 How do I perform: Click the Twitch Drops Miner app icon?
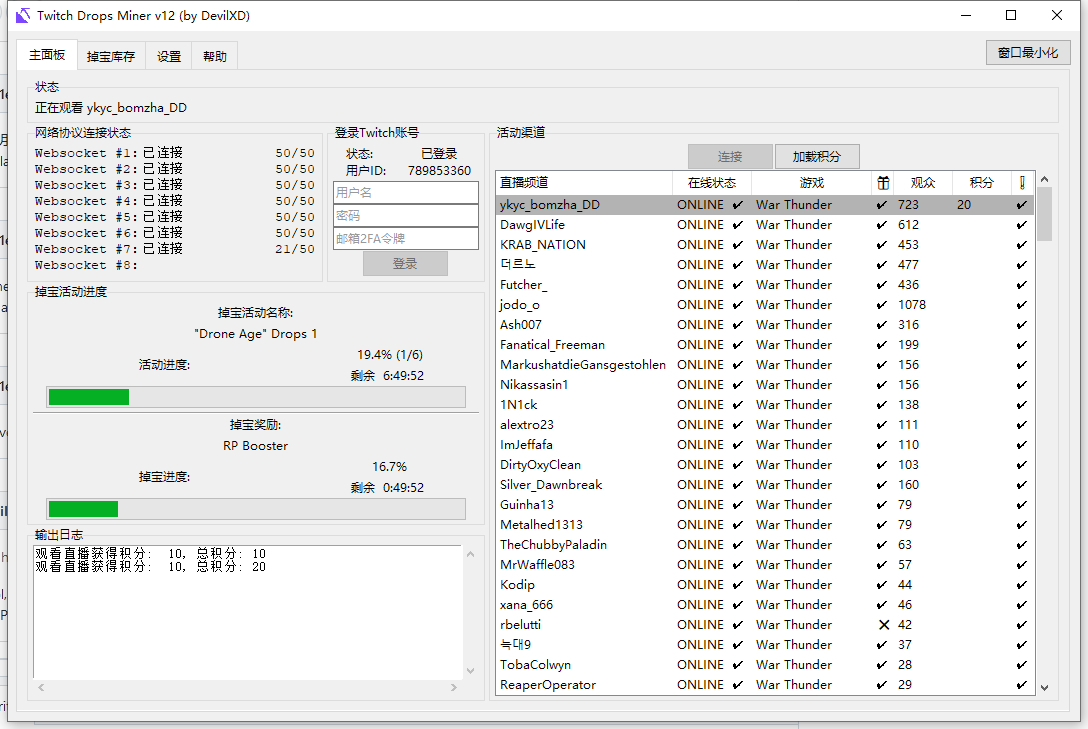tap(23, 15)
